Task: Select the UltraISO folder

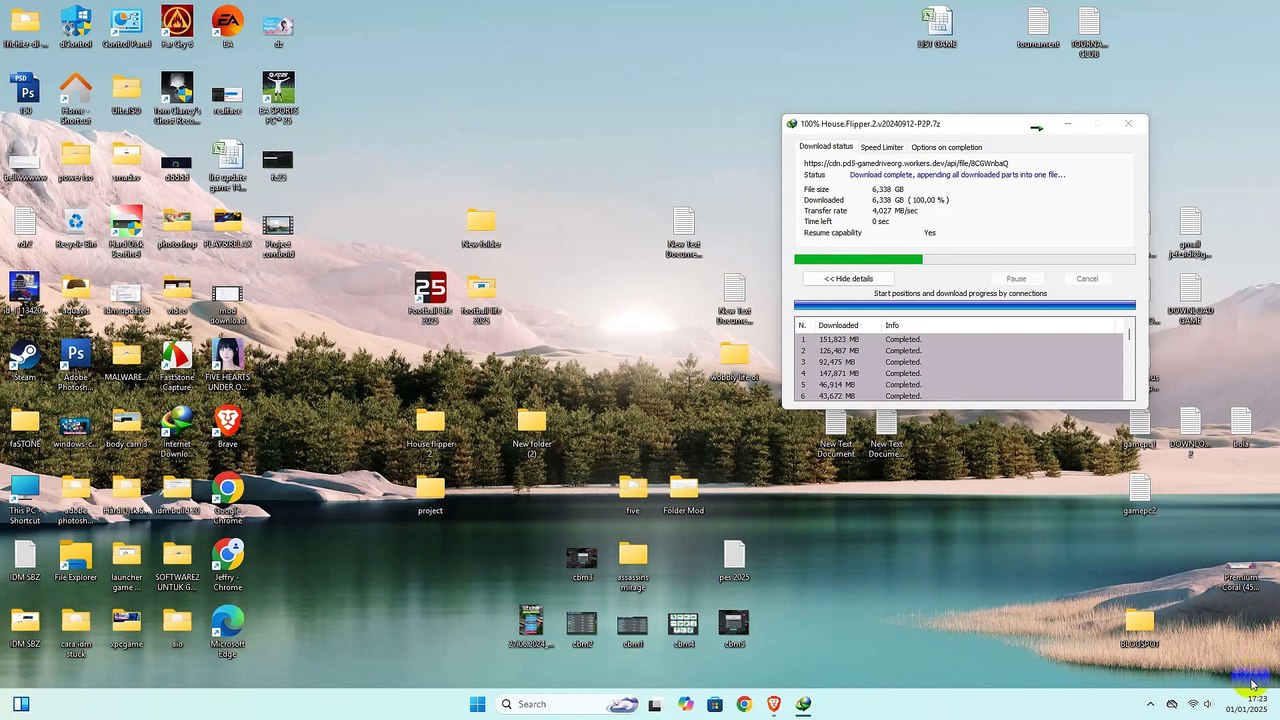Action: [x=126, y=94]
